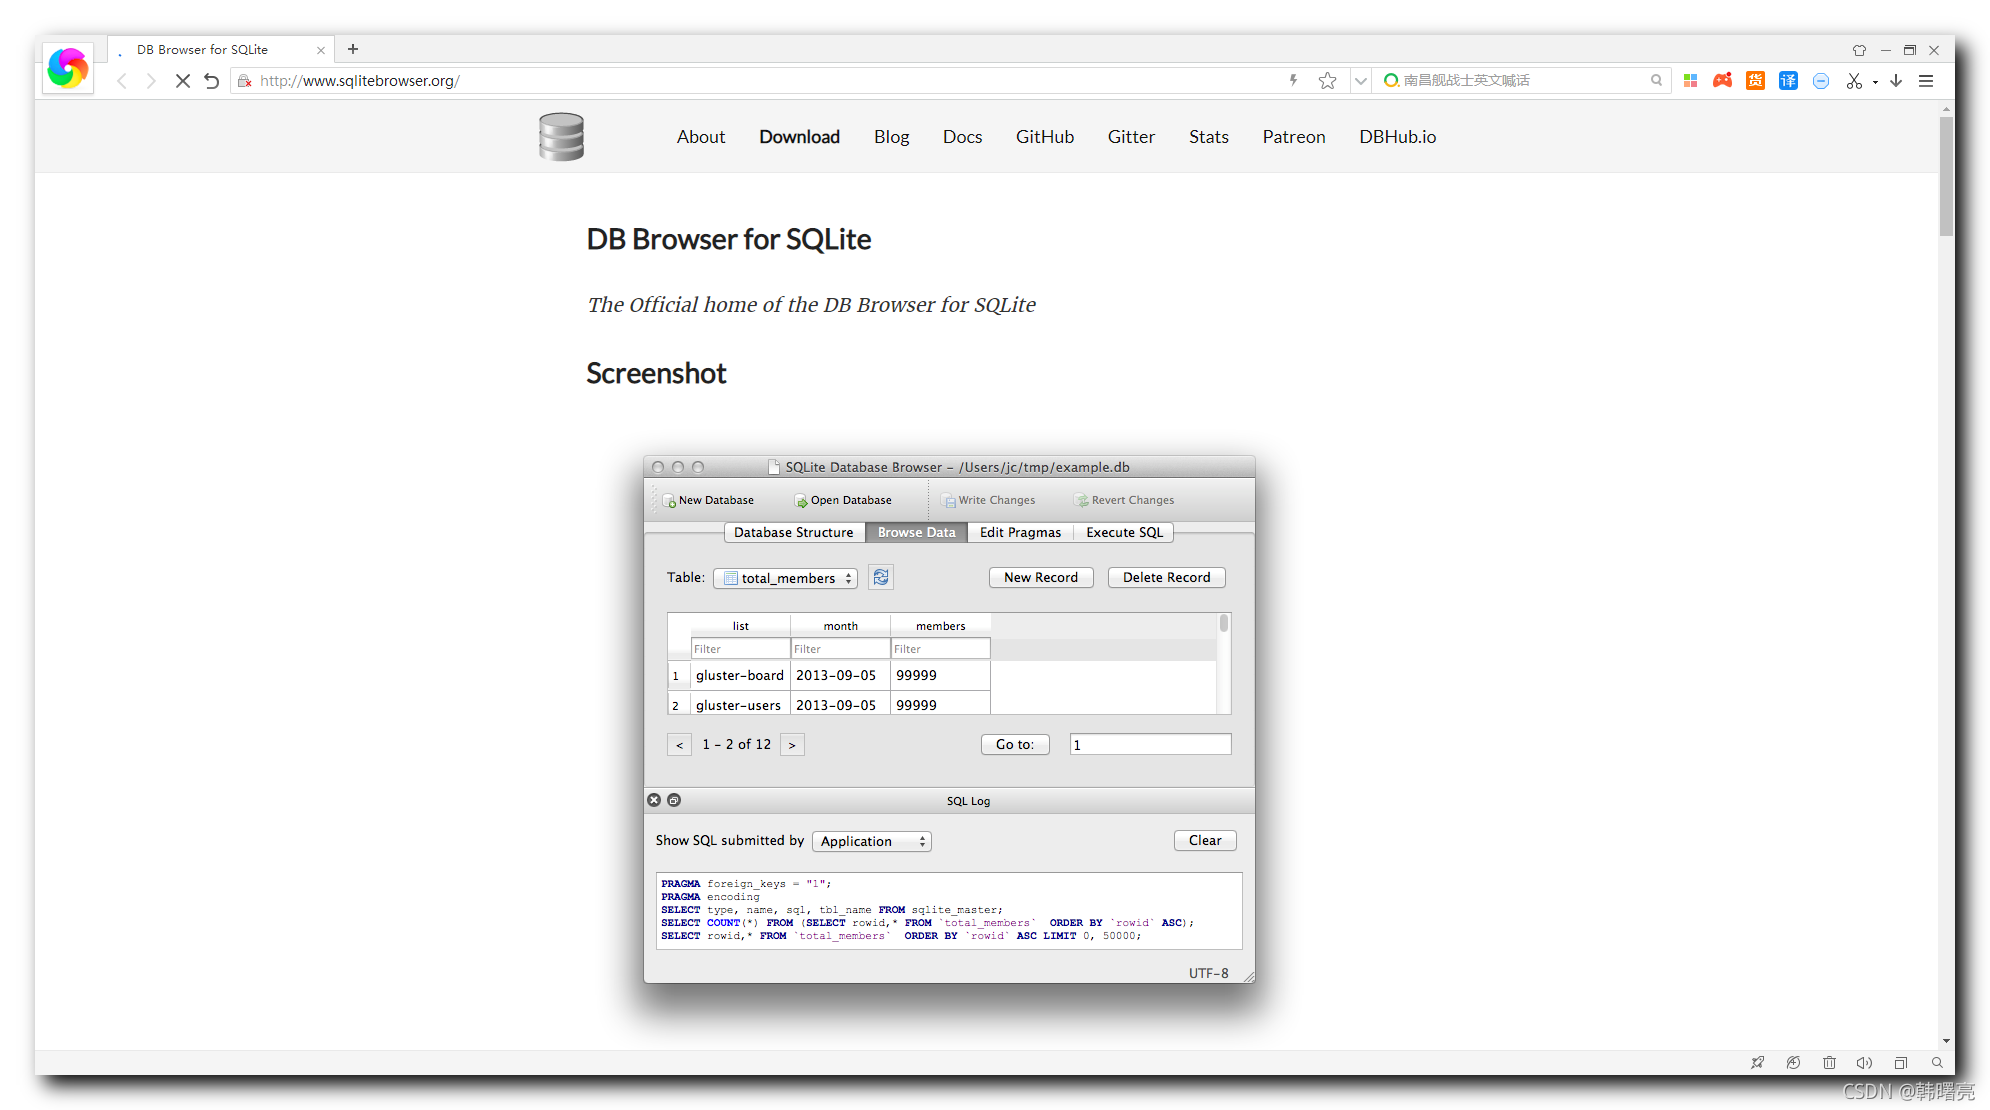Open the orange shopping extension icon
This screenshot has height=1110, width=1990.
[x=1755, y=81]
